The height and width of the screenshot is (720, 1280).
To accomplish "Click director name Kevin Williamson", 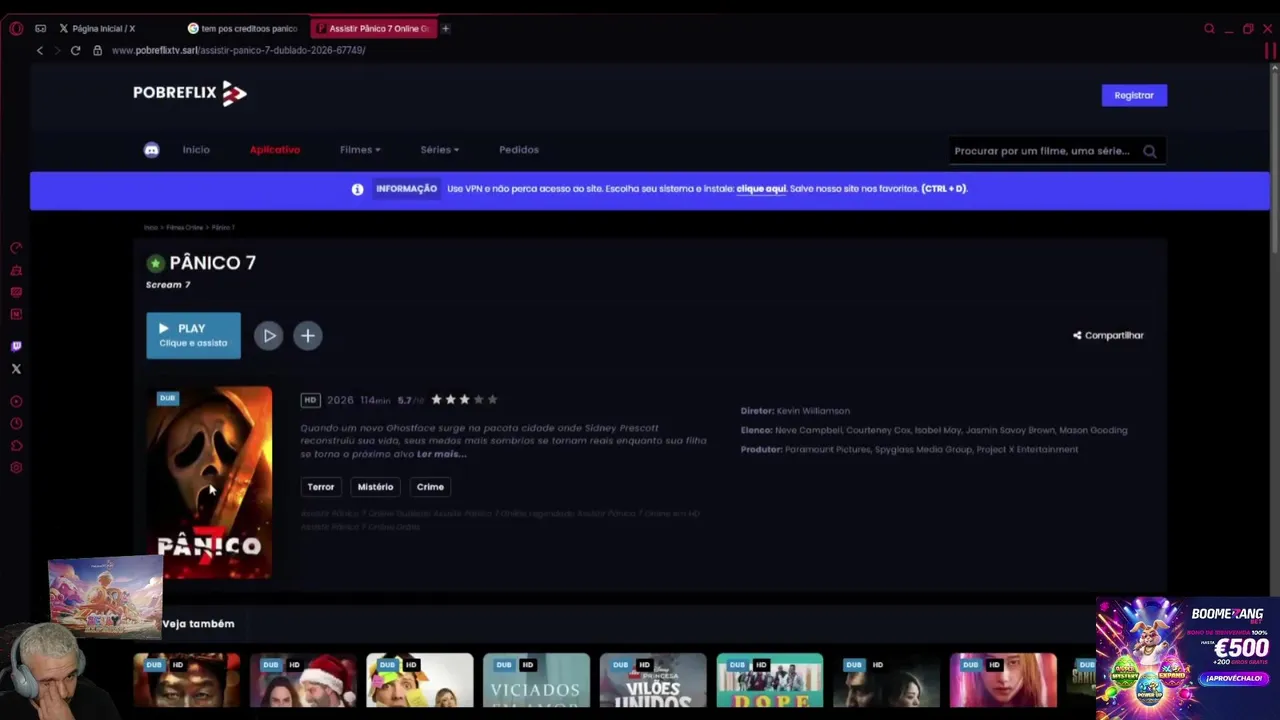I will pos(813,411).
